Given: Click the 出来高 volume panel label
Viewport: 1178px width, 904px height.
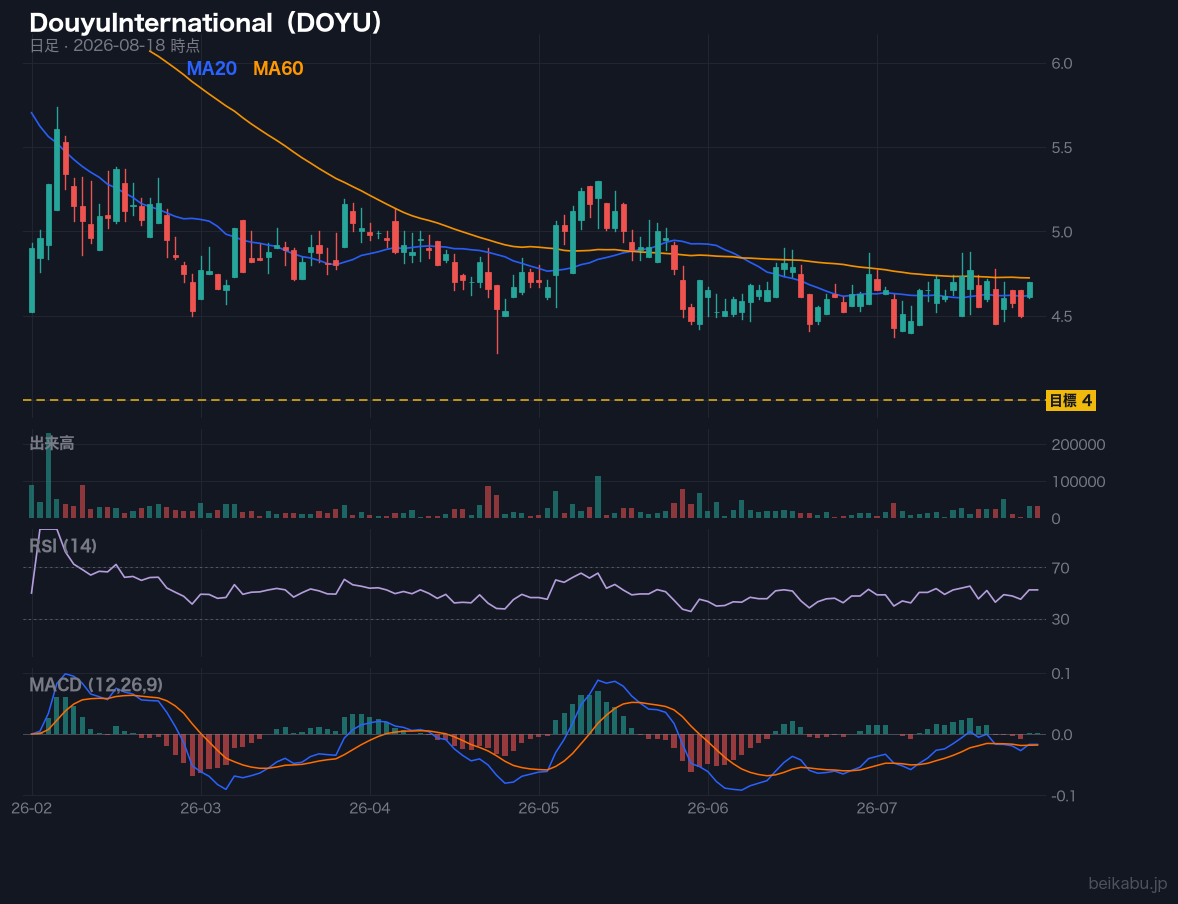Looking at the screenshot, I should pos(52,443).
